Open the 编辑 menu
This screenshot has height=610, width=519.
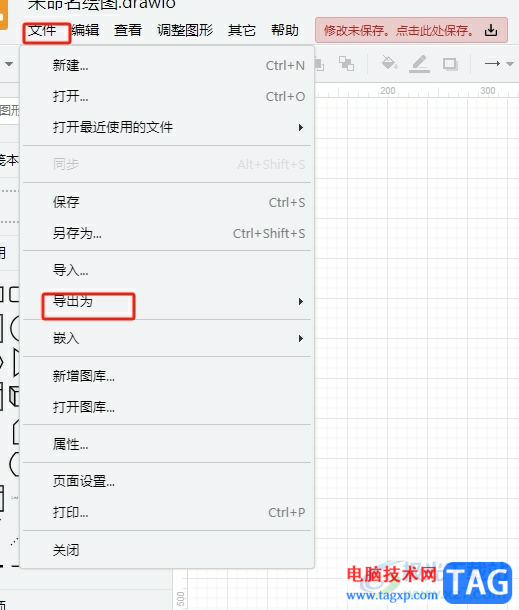(85, 30)
